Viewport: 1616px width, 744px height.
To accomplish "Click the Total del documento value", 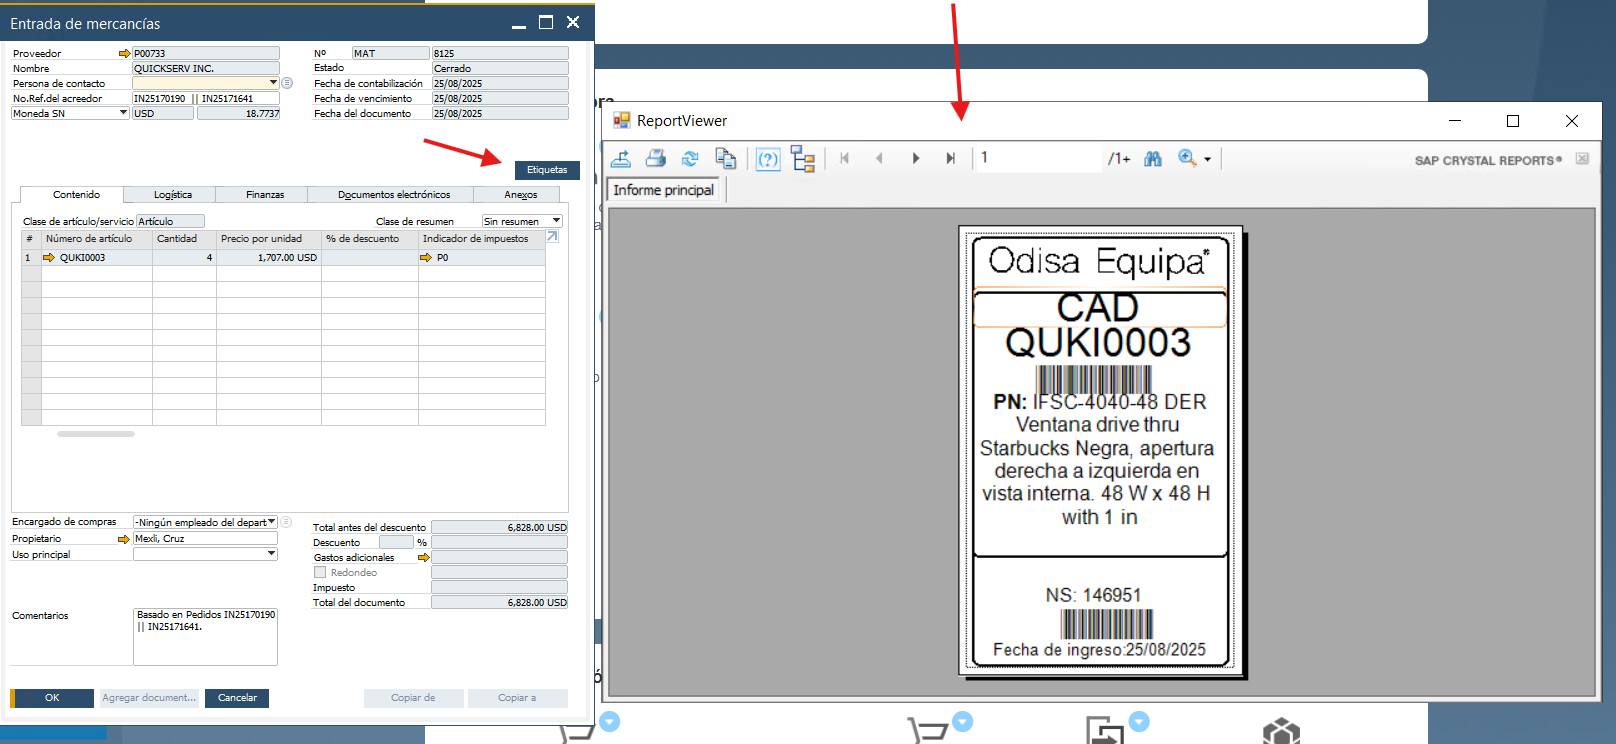I will [500, 603].
